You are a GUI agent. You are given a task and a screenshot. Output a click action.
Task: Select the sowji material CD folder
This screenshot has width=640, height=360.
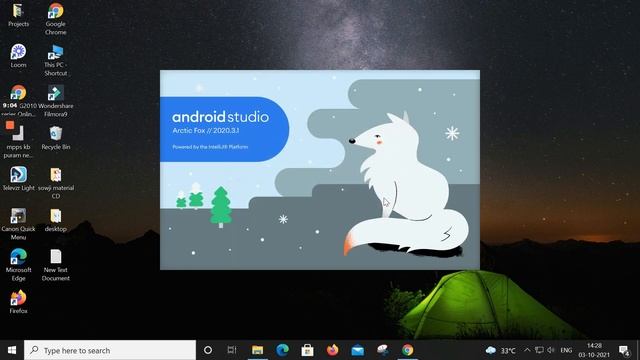tap(56, 183)
